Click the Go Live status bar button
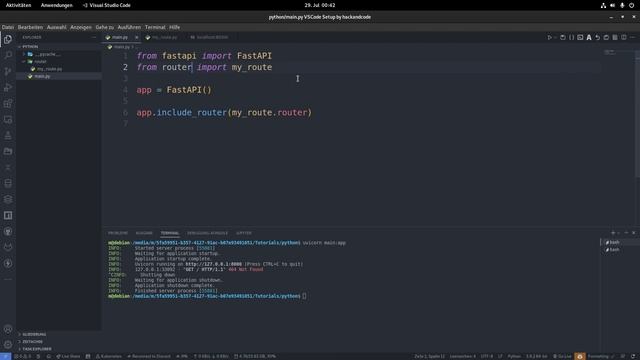This screenshot has height=360, width=640. click(562, 356)
